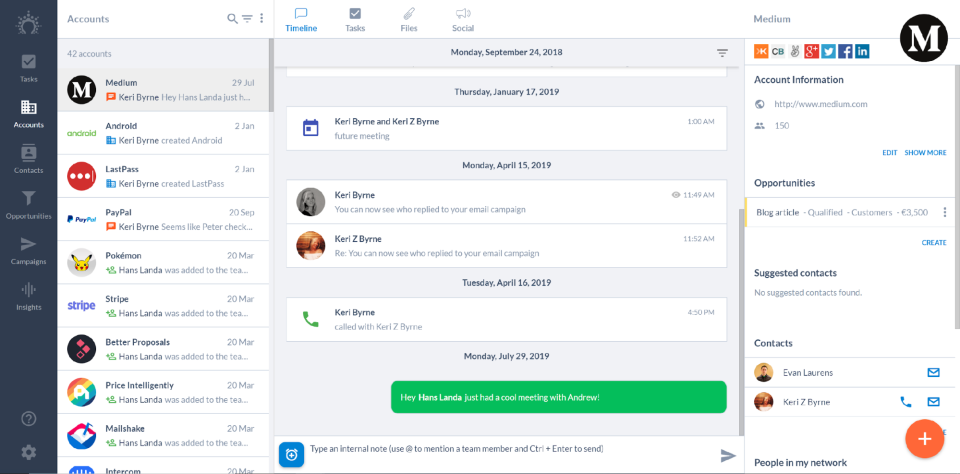The width and height of the screenshot is (960, 474).
Task: Switch to the Tasks tab
Action: tap(355, 20)
